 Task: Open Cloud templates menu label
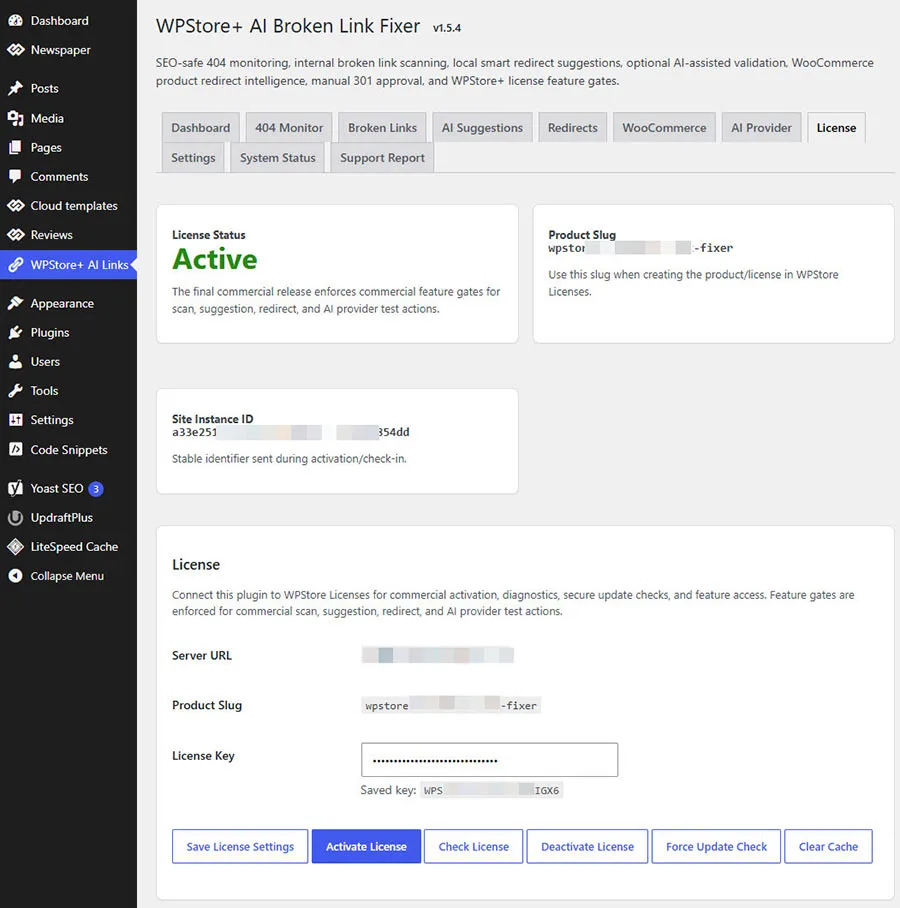tap(74, 206)
